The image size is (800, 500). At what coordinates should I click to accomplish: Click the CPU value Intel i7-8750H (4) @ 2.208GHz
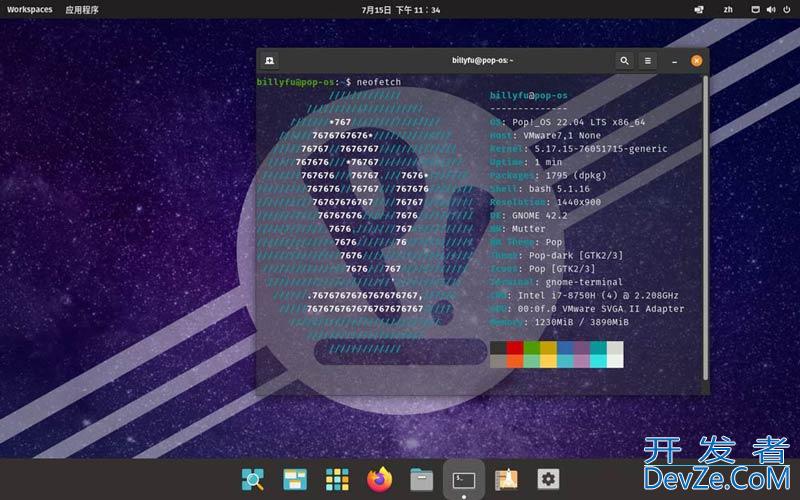click(598, 295)
